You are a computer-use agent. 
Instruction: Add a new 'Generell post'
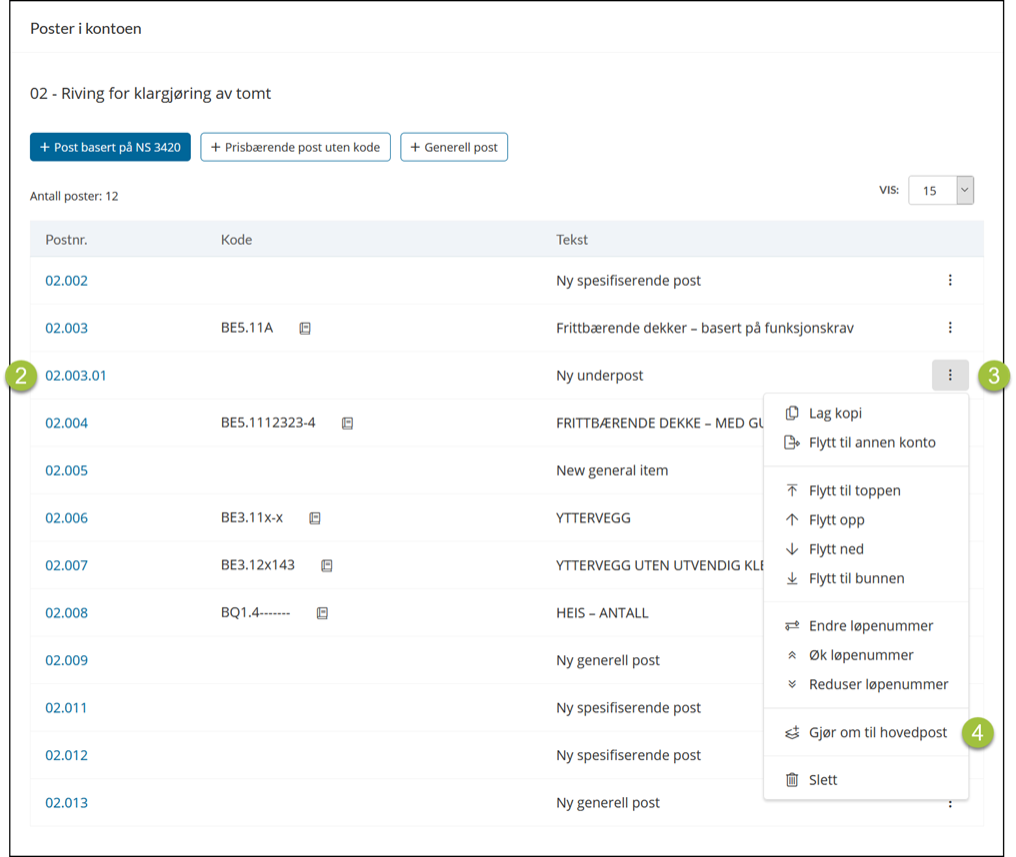pyautogui.click(x=454, y=147)
